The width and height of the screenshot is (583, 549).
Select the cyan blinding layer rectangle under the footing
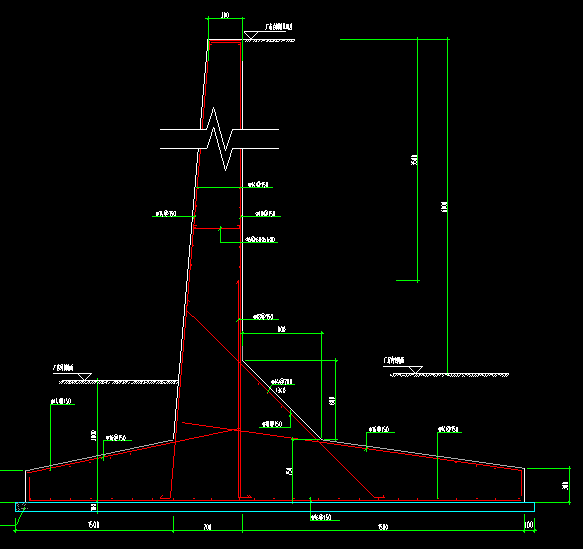point(275,507)
